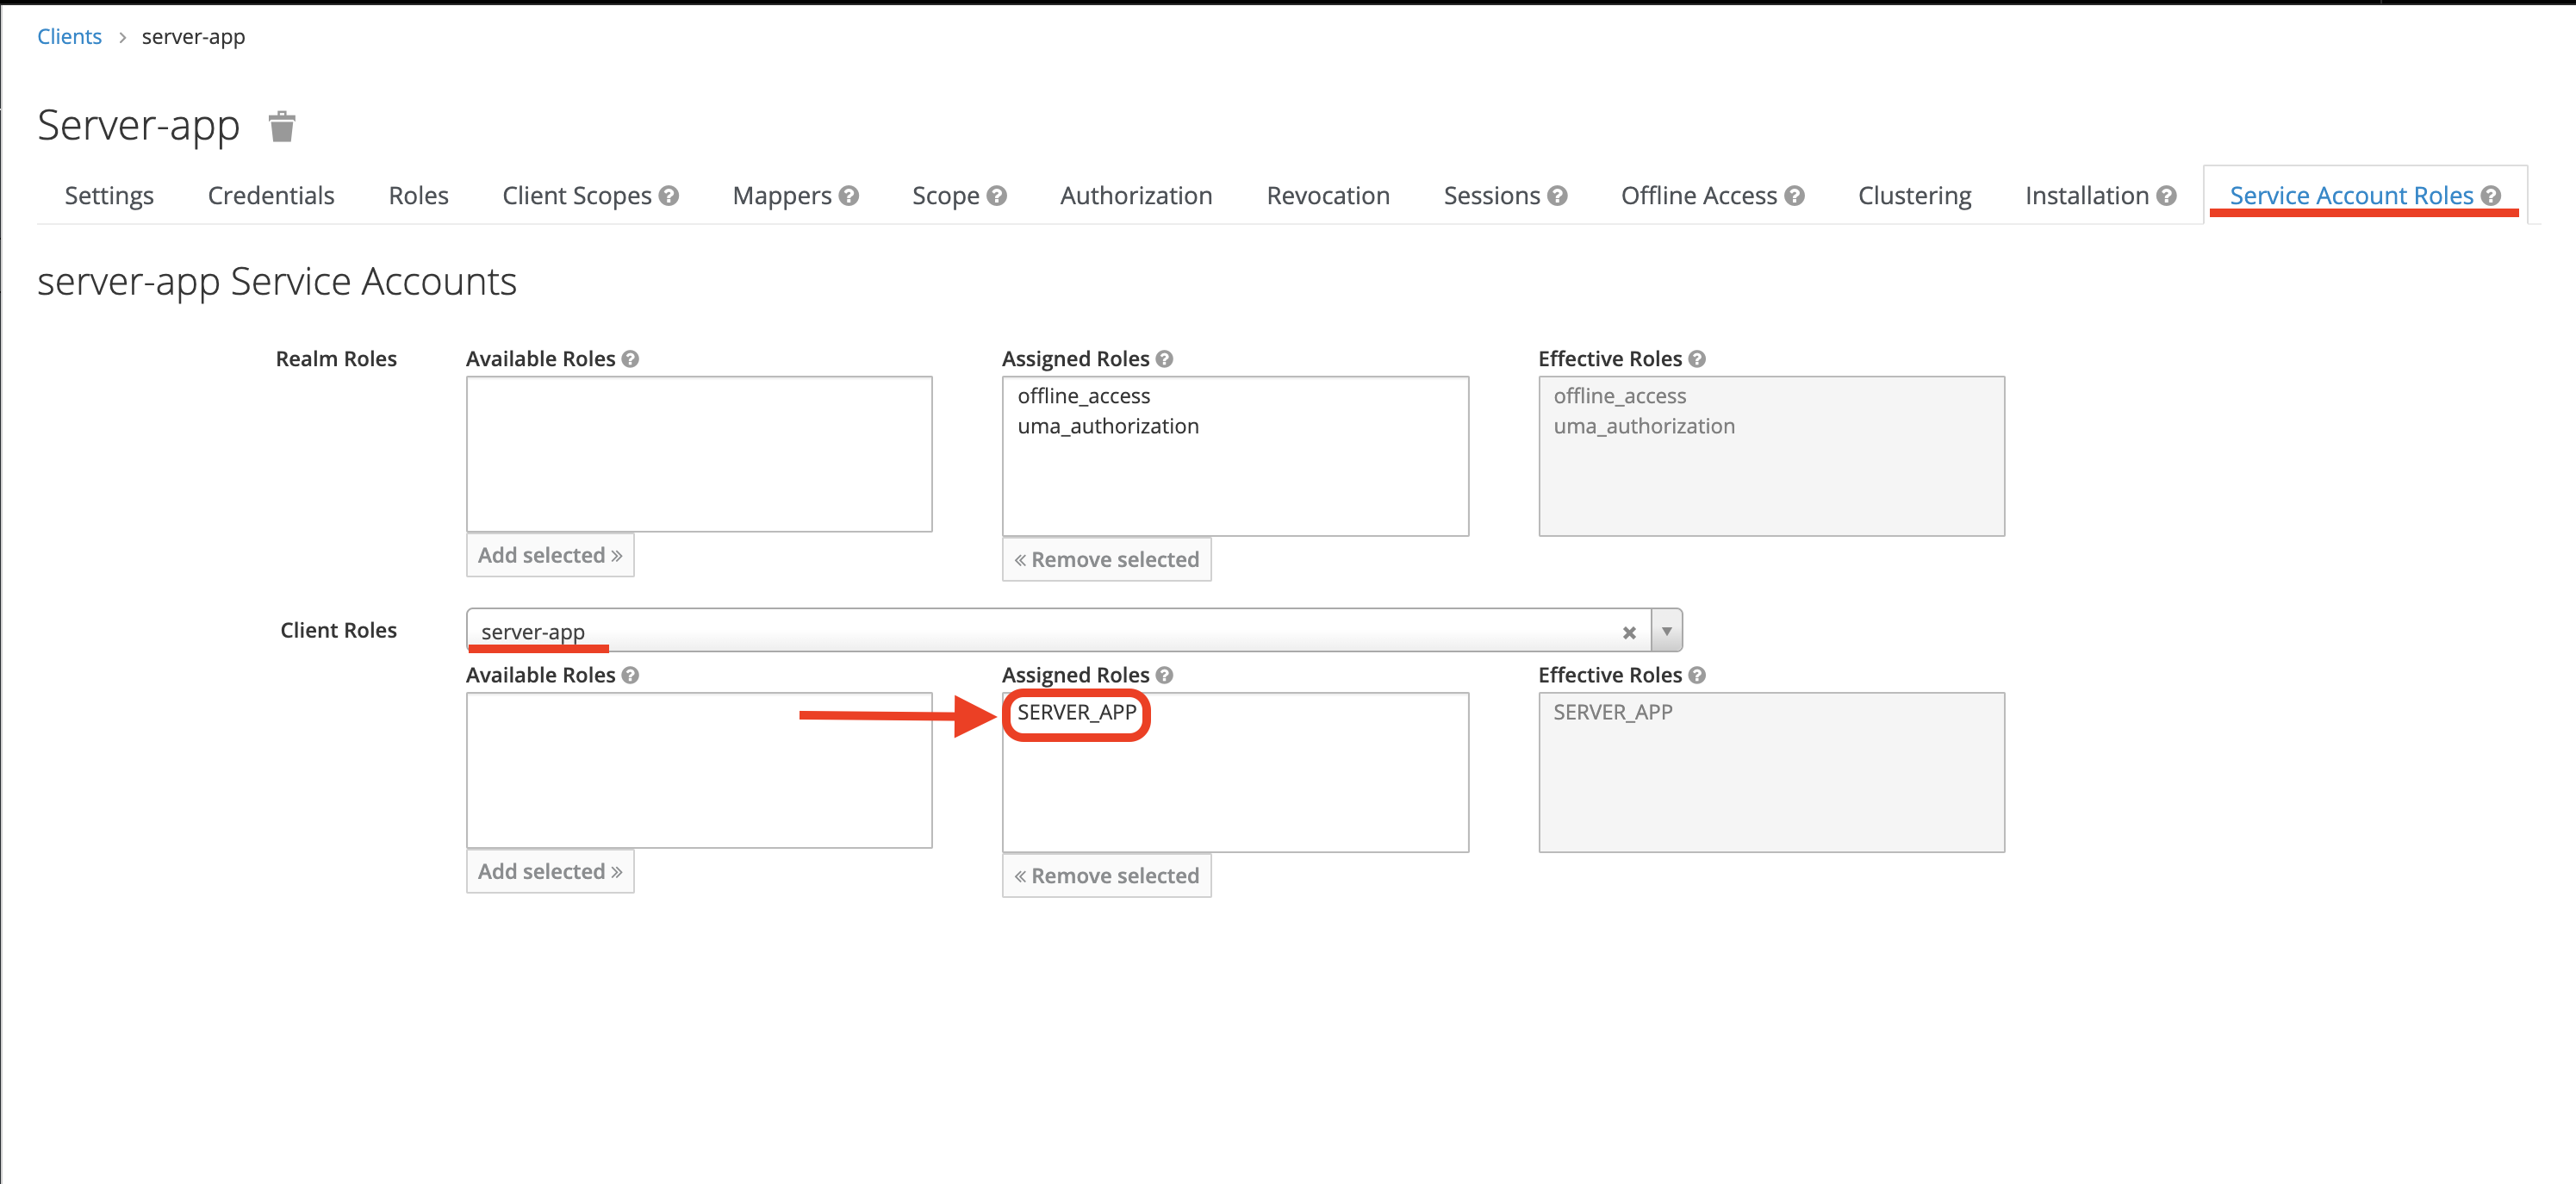Click help icon beside Mappers tab
Viewport: 2576px width, 1184px height.
coord(849,196)
